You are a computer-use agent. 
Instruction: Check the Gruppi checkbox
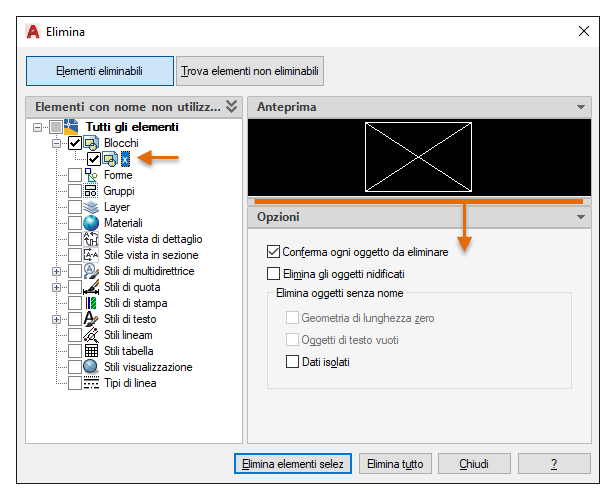pos(75,191)
